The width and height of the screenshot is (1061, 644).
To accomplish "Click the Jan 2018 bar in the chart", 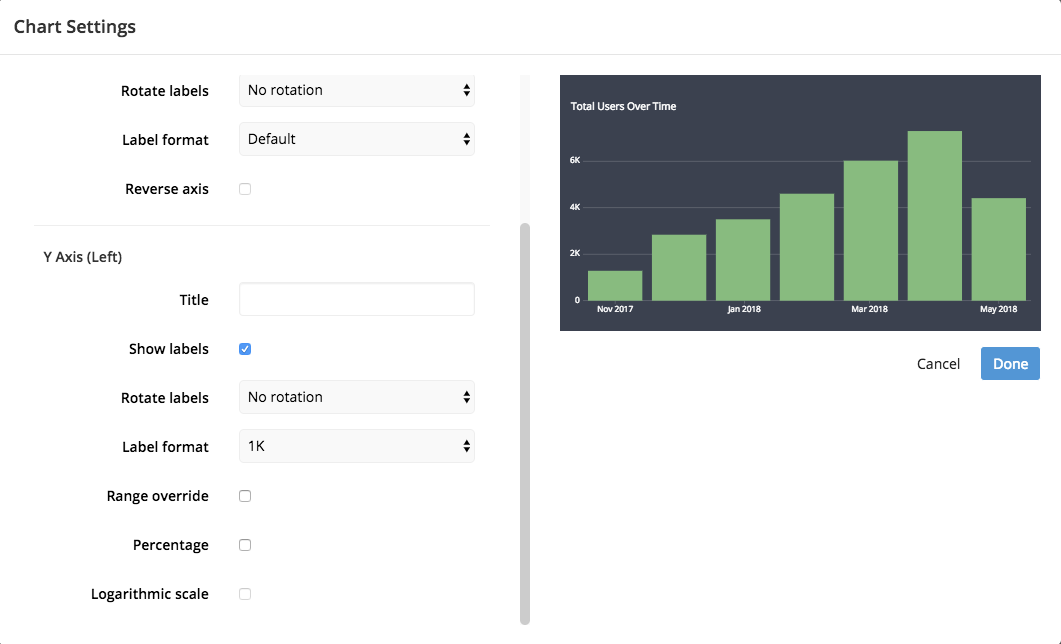I will [743, 260].
